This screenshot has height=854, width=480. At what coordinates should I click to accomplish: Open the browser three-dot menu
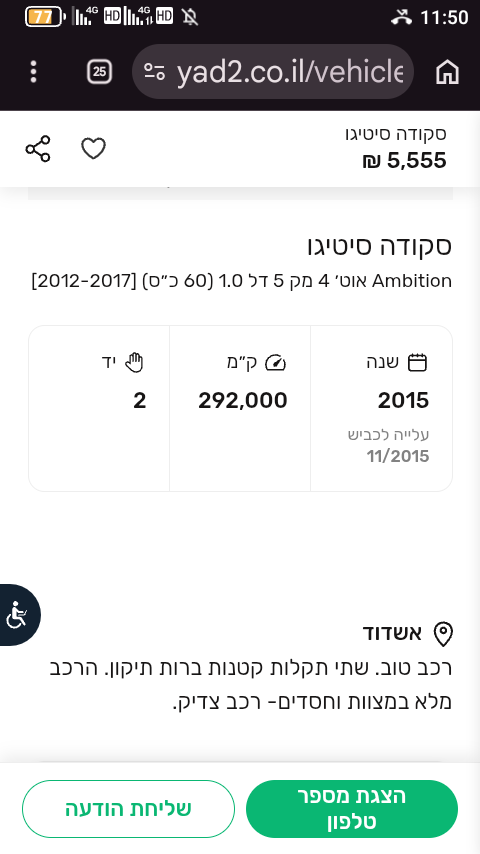tap(34, 72)
